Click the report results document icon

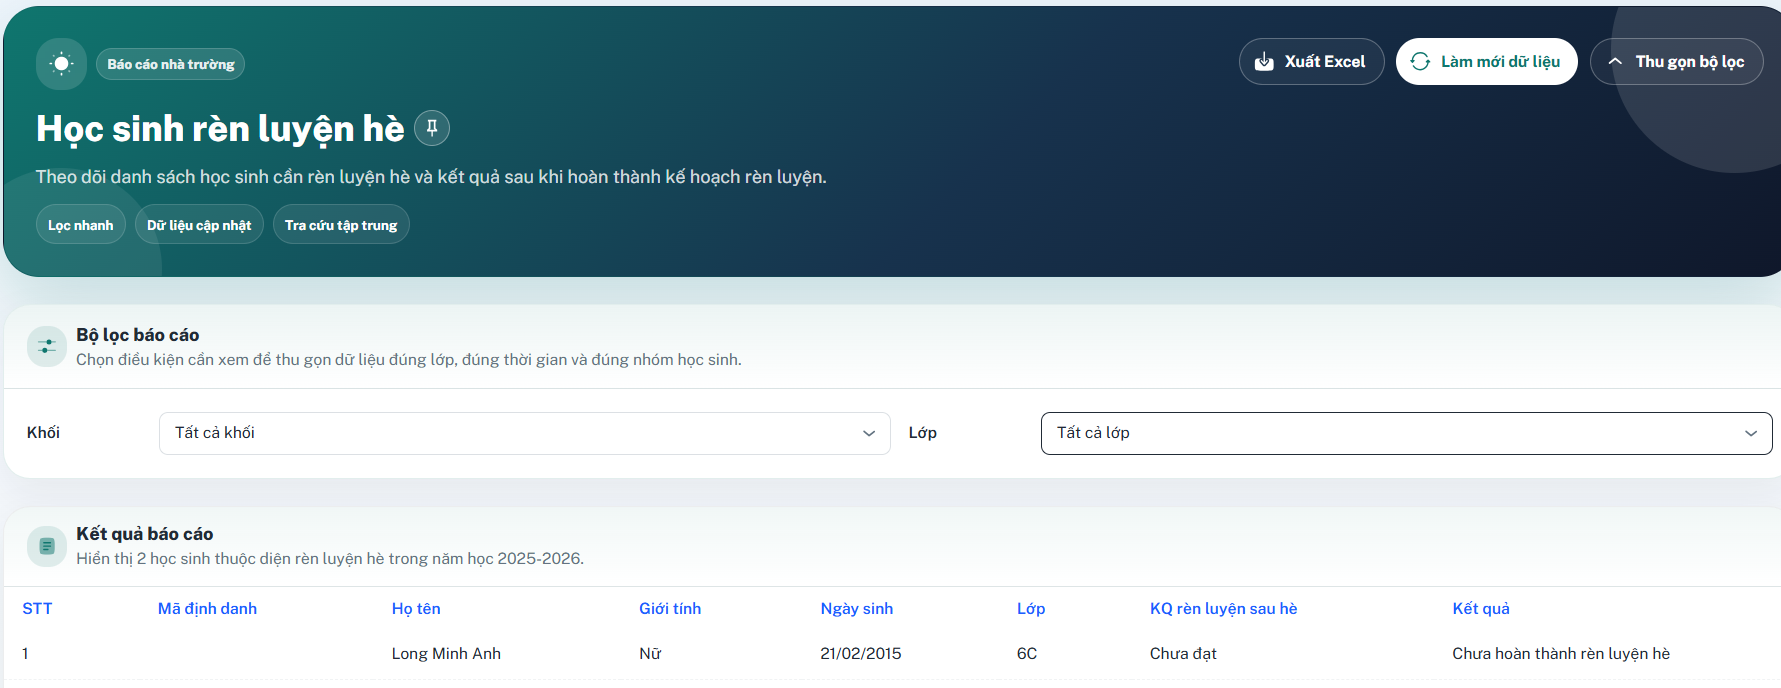(x=47, y=546)
